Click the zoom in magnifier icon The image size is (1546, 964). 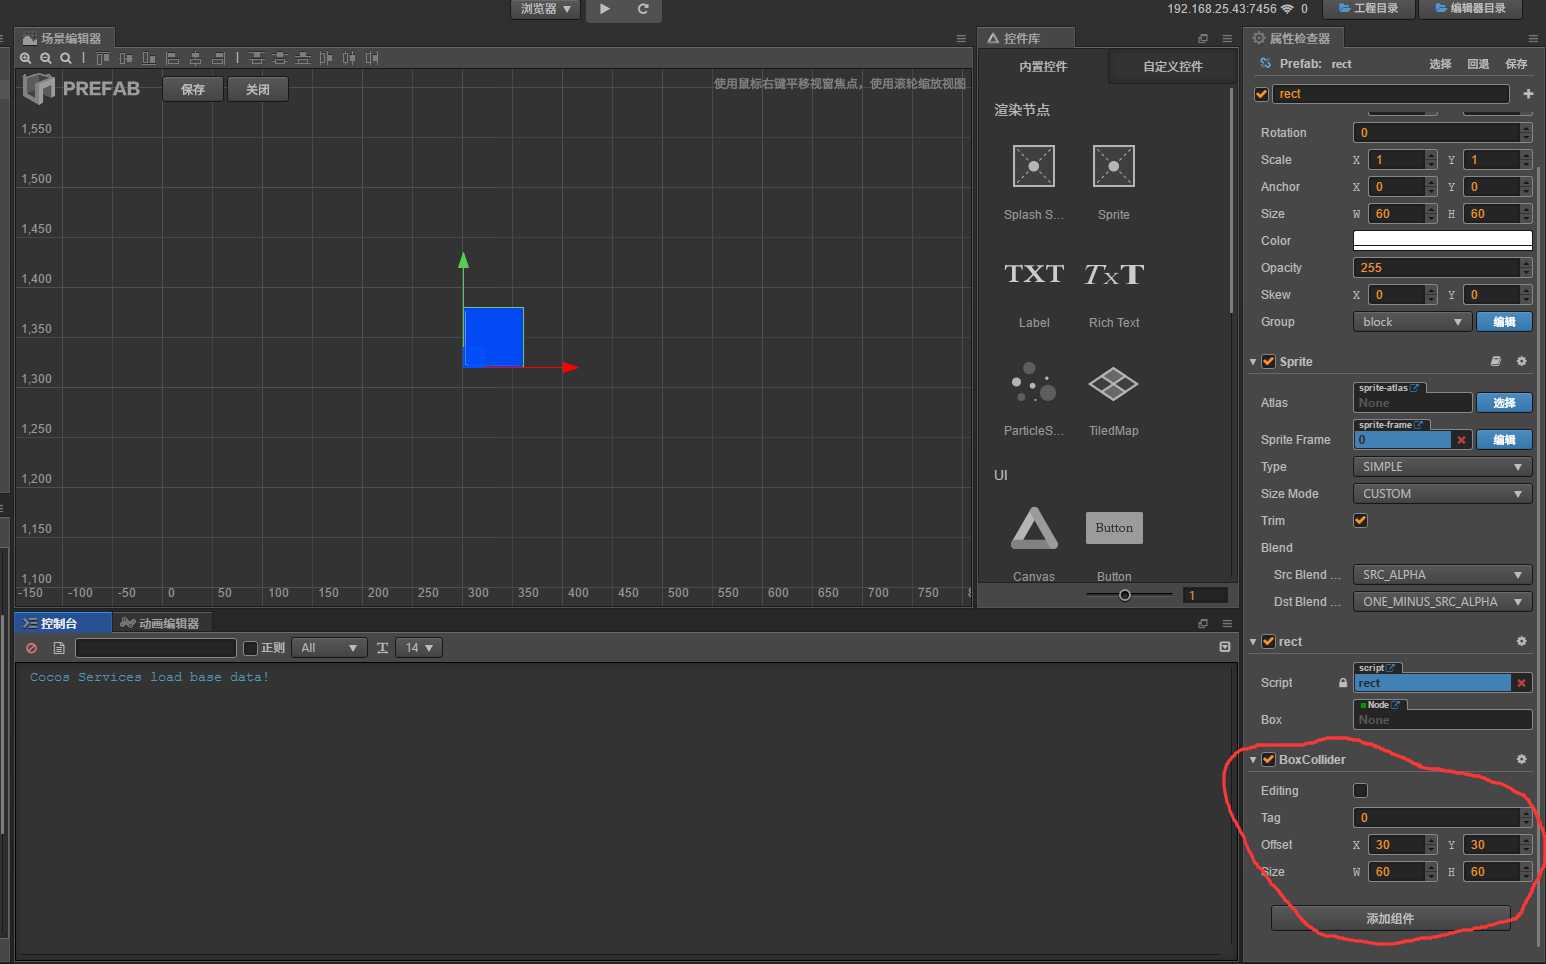point(26,58)
